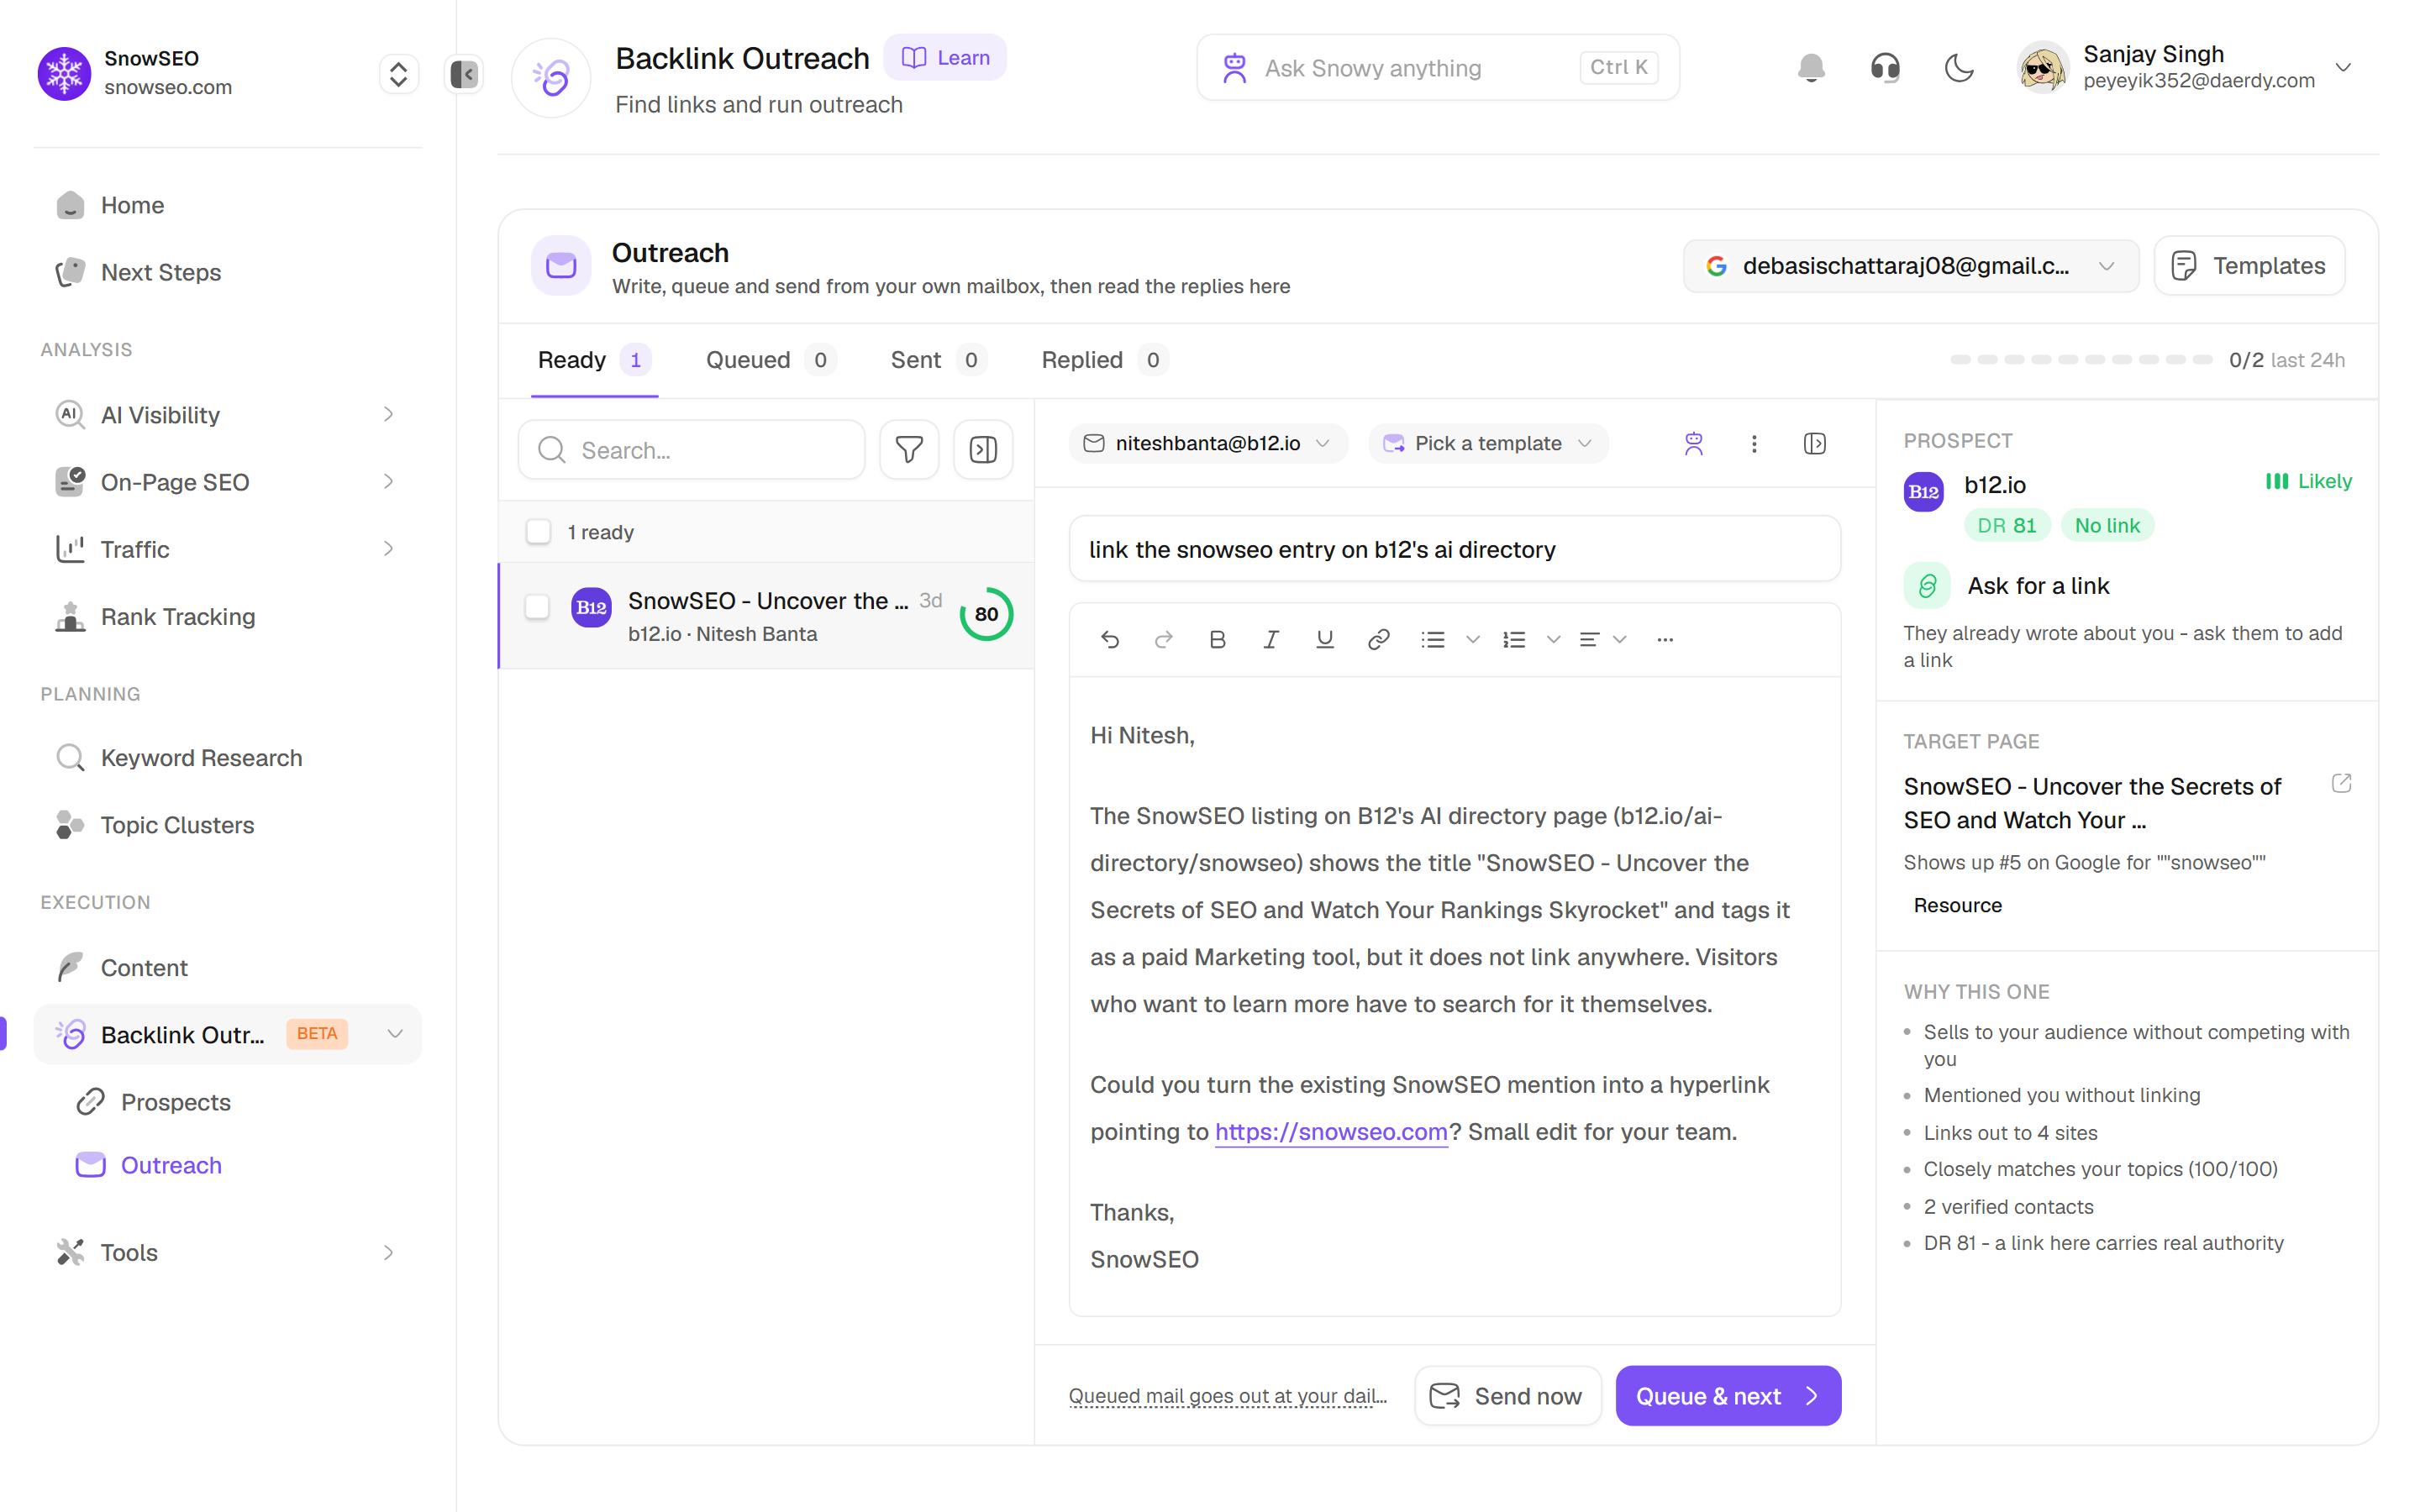Screen dimensions: 2420x1512
Task: Collapse the left sidebar panel
Action: (464, 74)
